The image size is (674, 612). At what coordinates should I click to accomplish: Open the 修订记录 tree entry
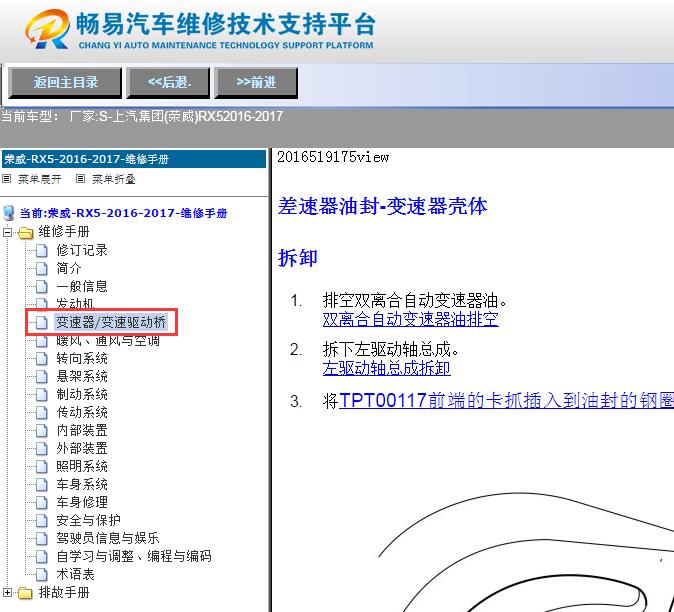pos(82,250)
